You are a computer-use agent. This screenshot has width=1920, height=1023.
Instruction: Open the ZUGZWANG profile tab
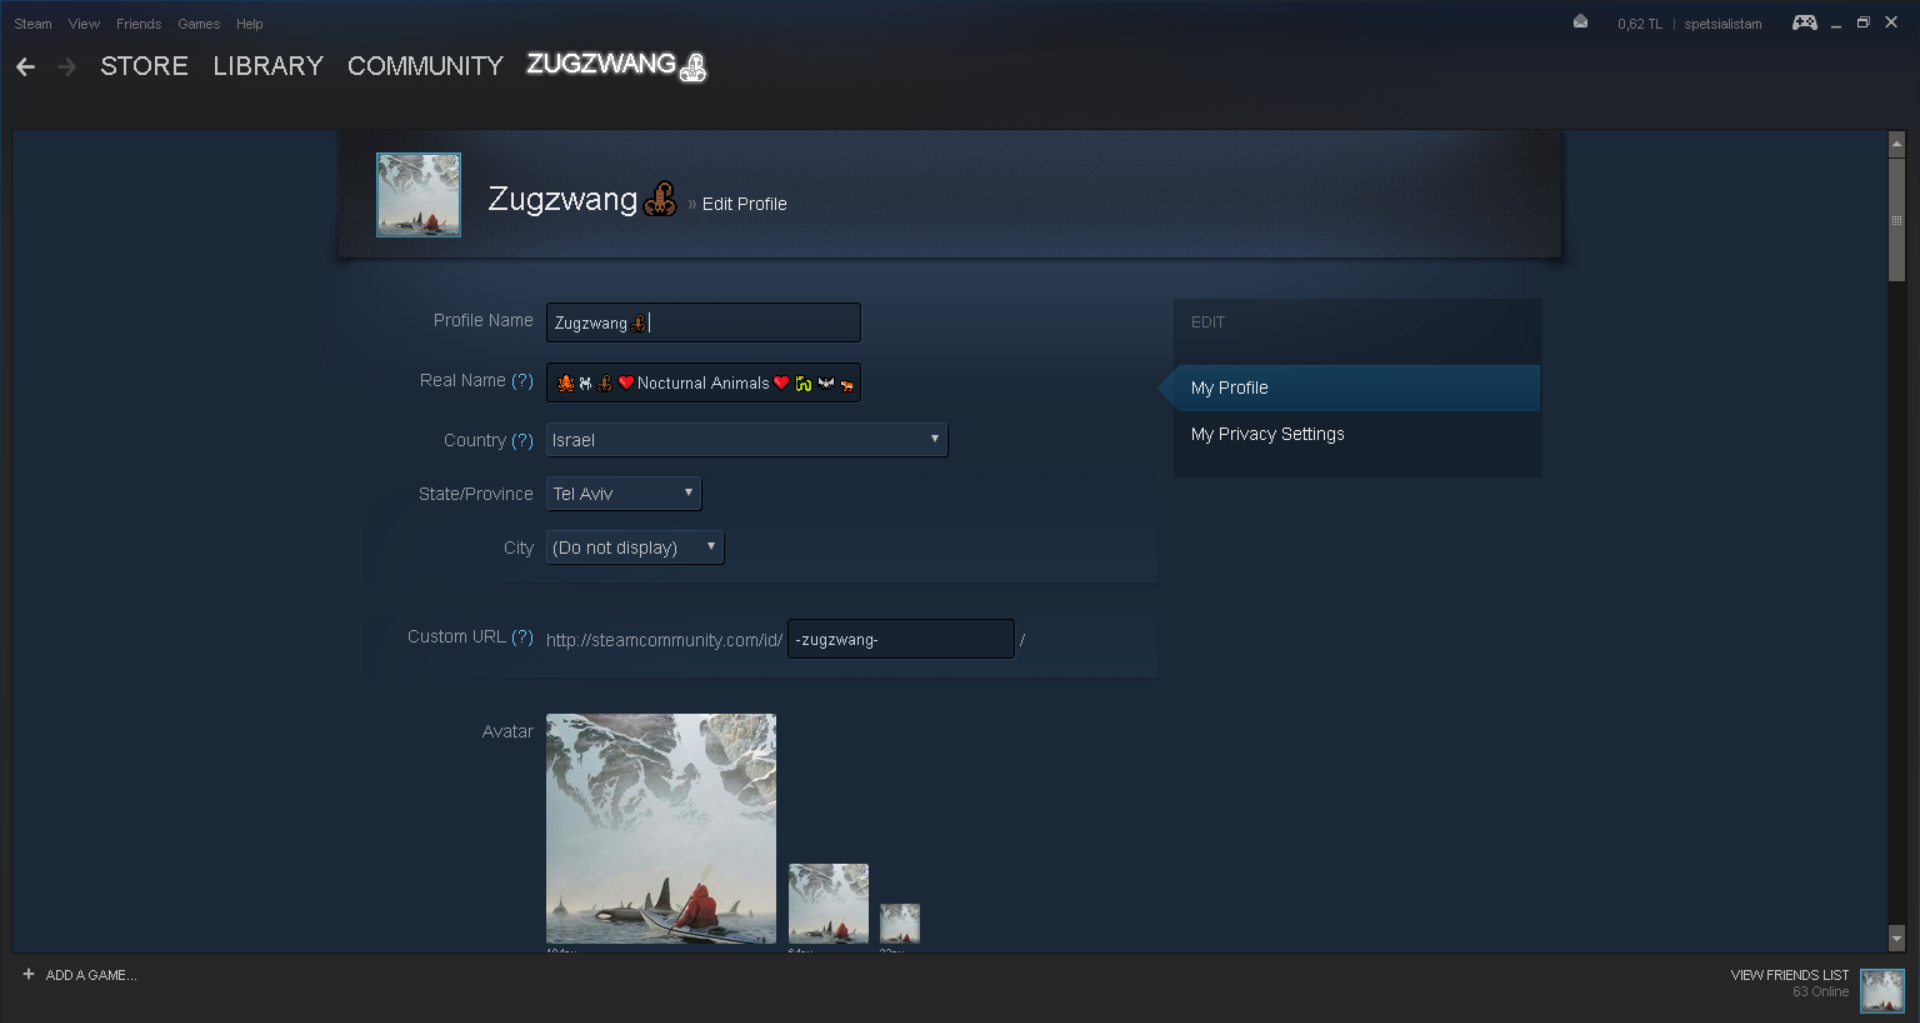616,65
